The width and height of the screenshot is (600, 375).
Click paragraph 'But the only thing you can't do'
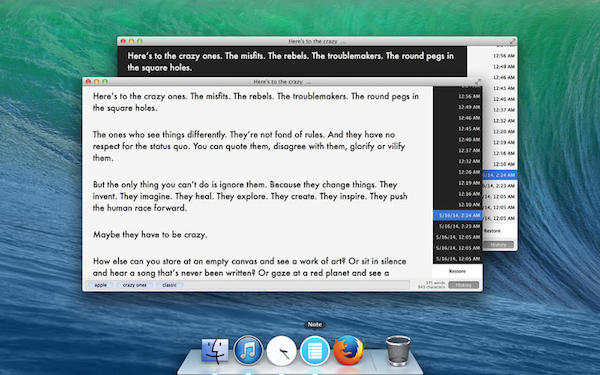pos(250,196)
